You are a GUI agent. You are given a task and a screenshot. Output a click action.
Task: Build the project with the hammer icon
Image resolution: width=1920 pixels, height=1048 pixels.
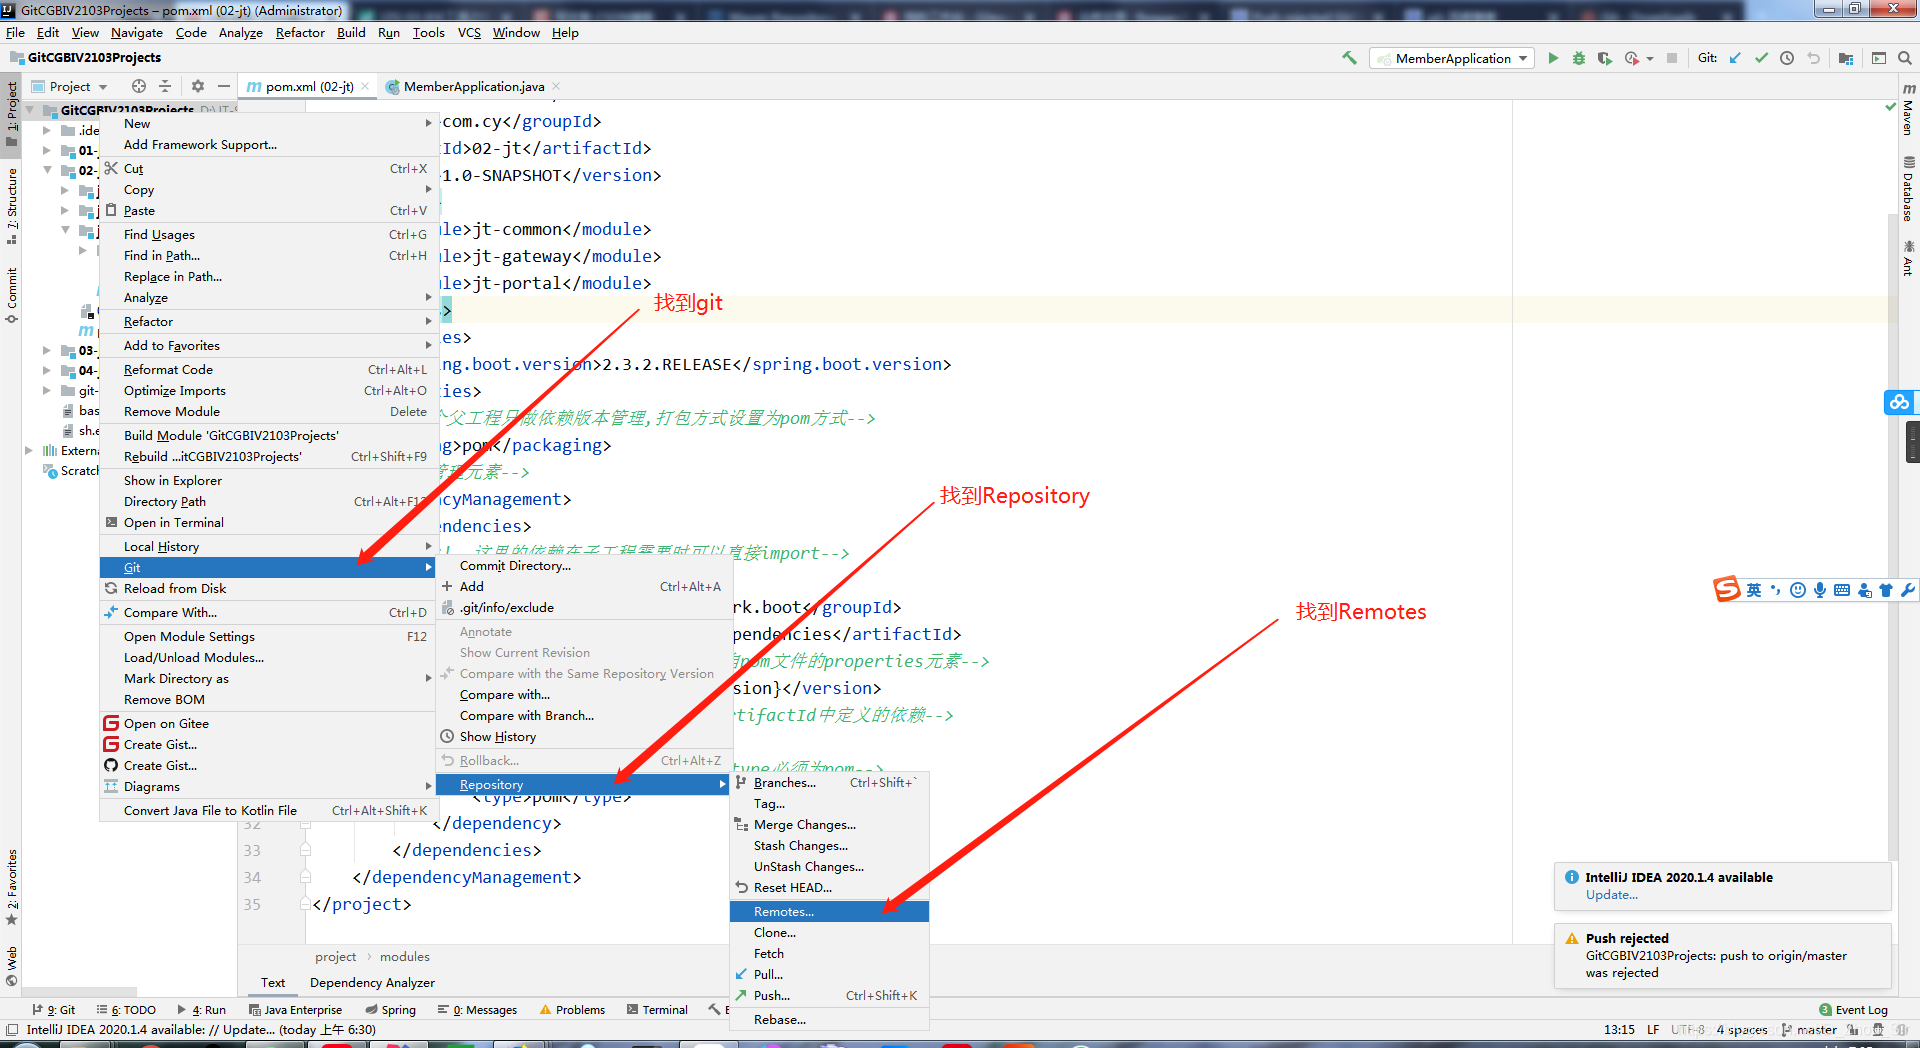[x=1349, y=58]
